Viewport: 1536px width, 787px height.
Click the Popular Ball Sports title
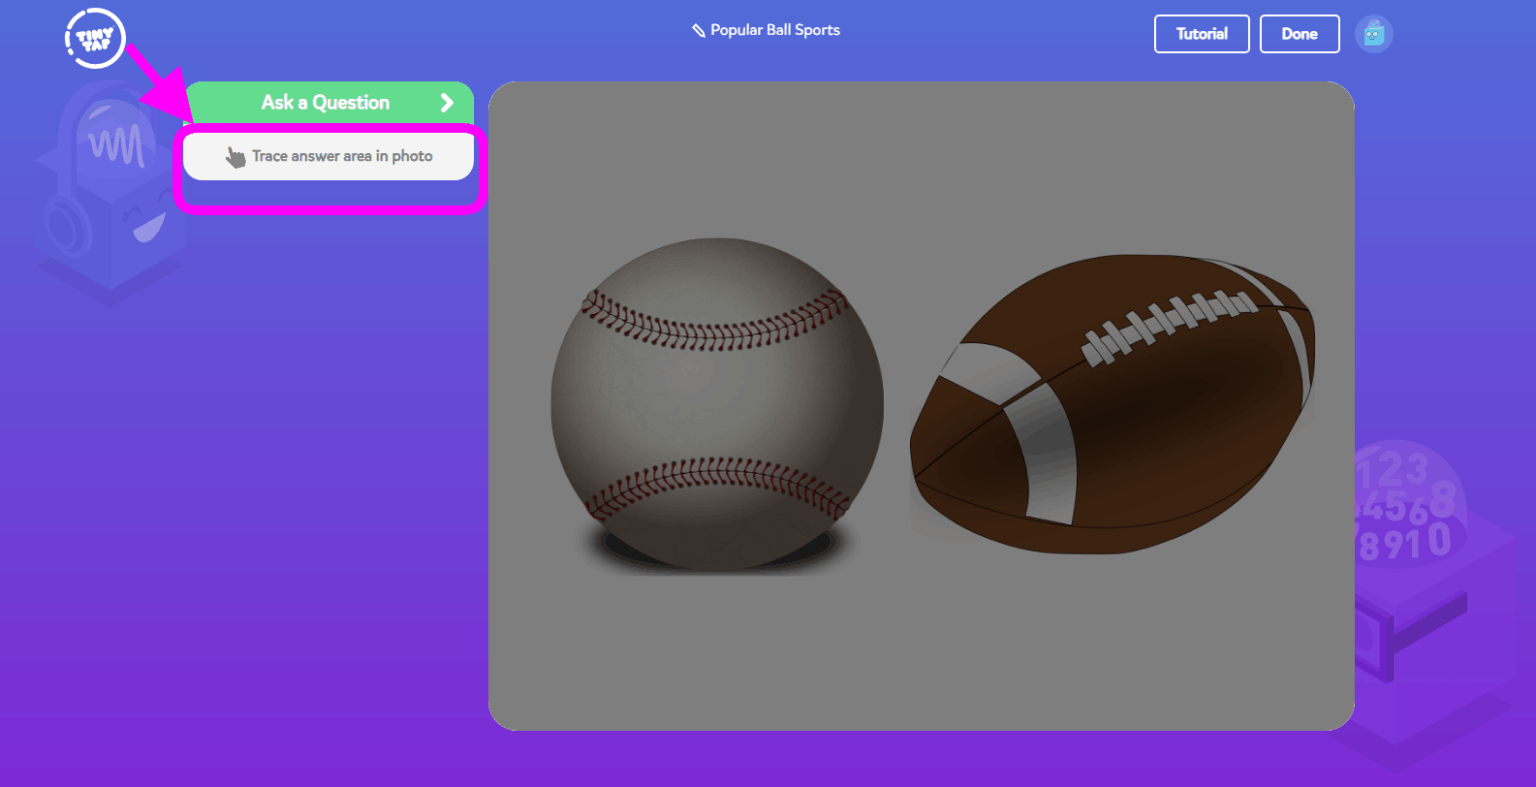pos(774,29)
